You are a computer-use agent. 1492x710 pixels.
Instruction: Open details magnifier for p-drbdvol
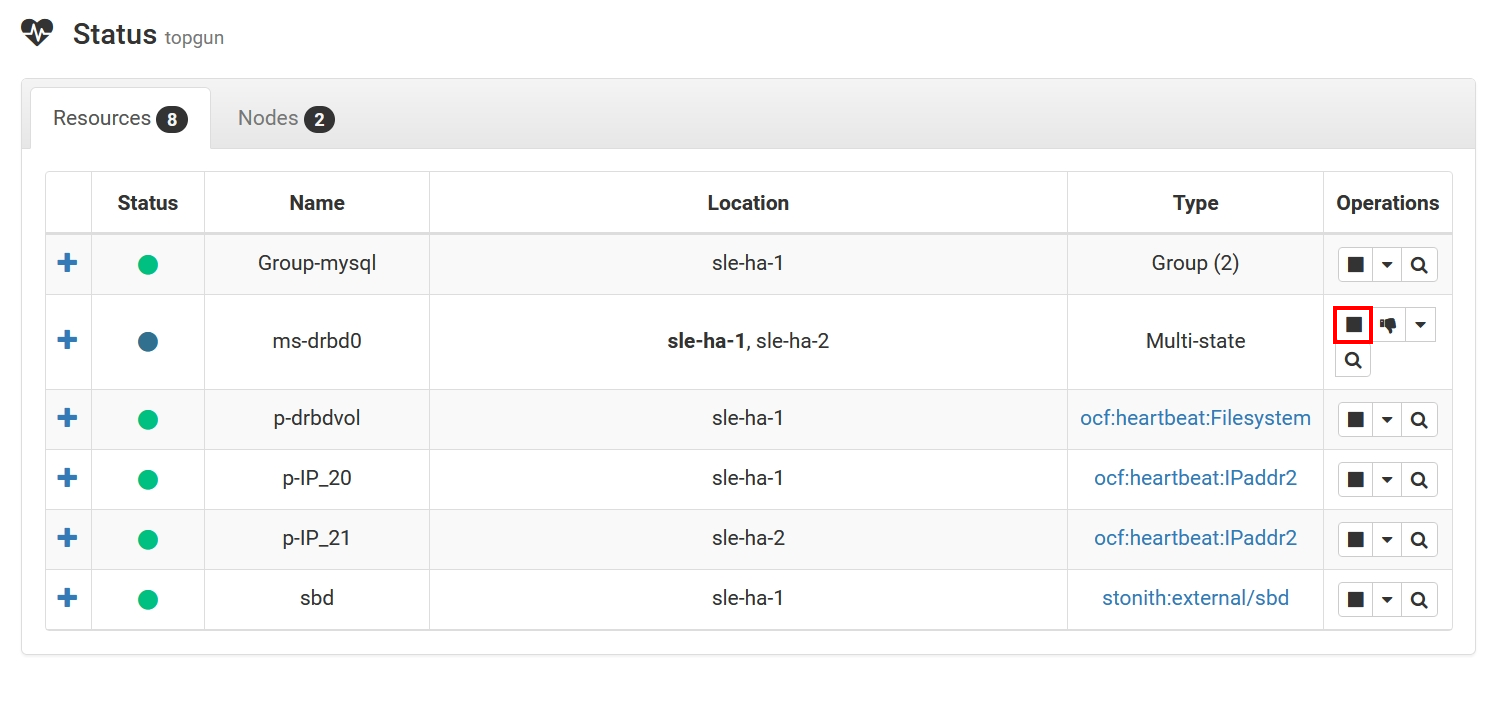1419,420
